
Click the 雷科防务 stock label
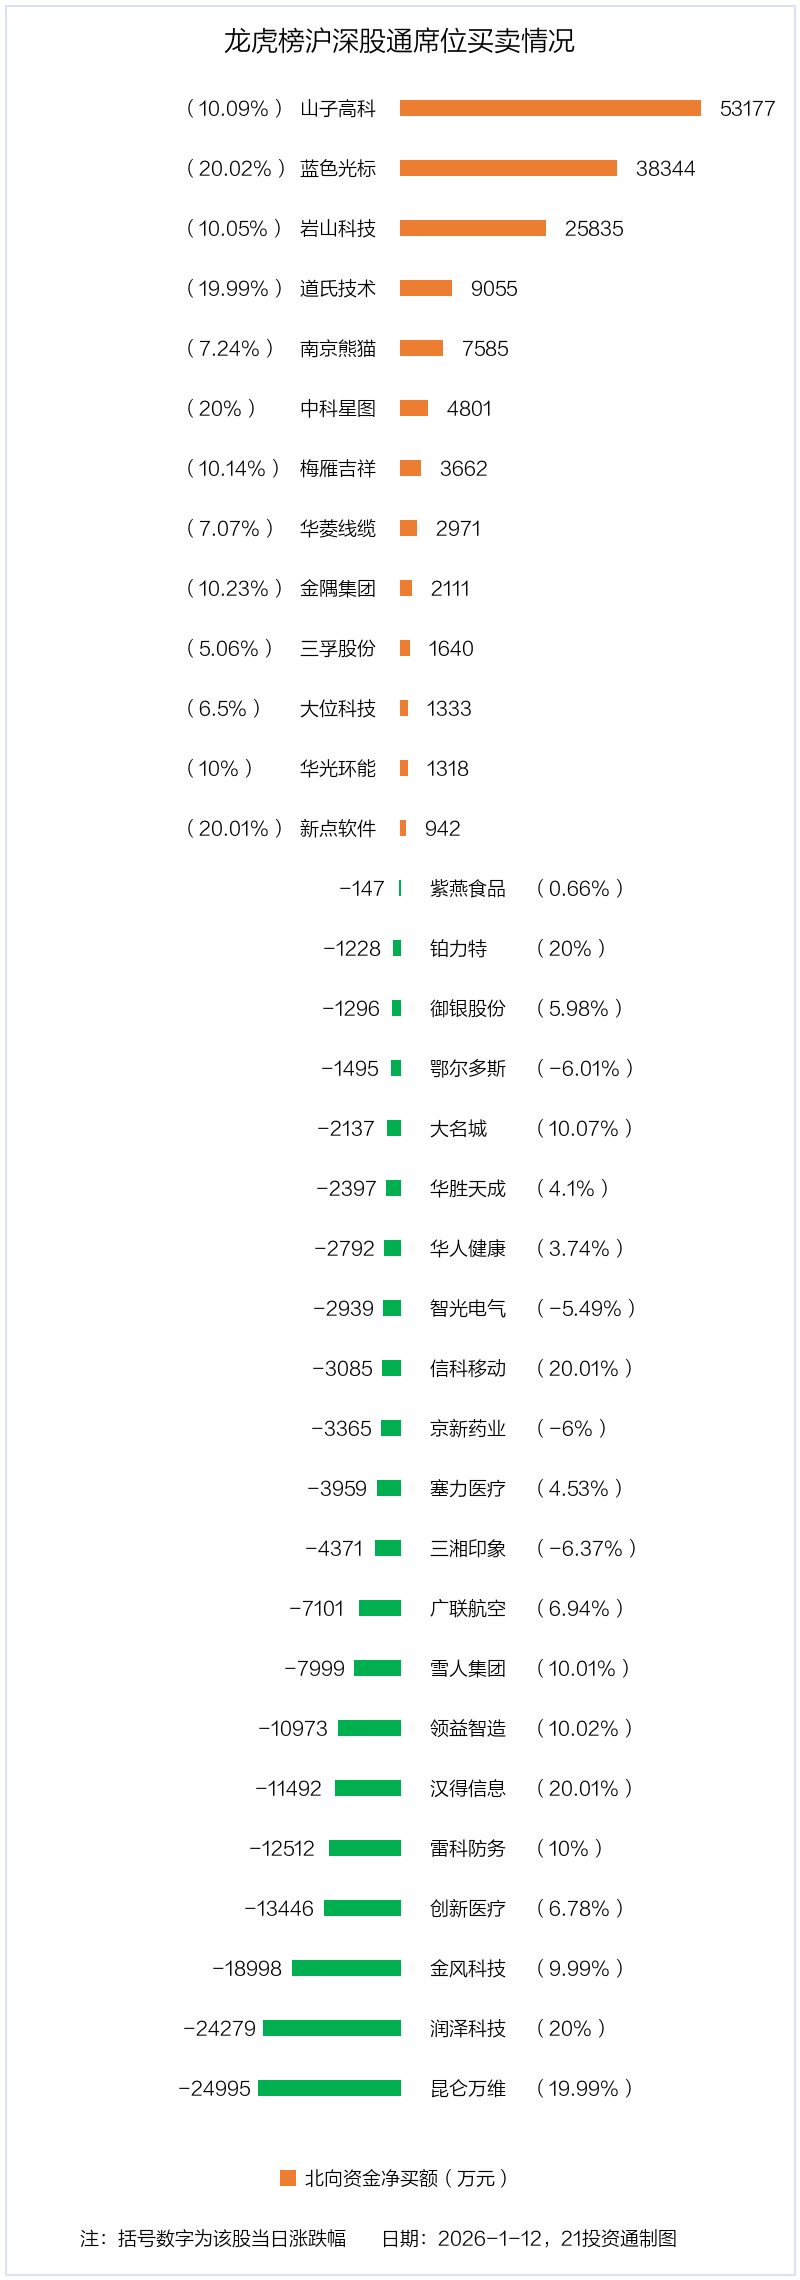click(x=468, y=1849)
